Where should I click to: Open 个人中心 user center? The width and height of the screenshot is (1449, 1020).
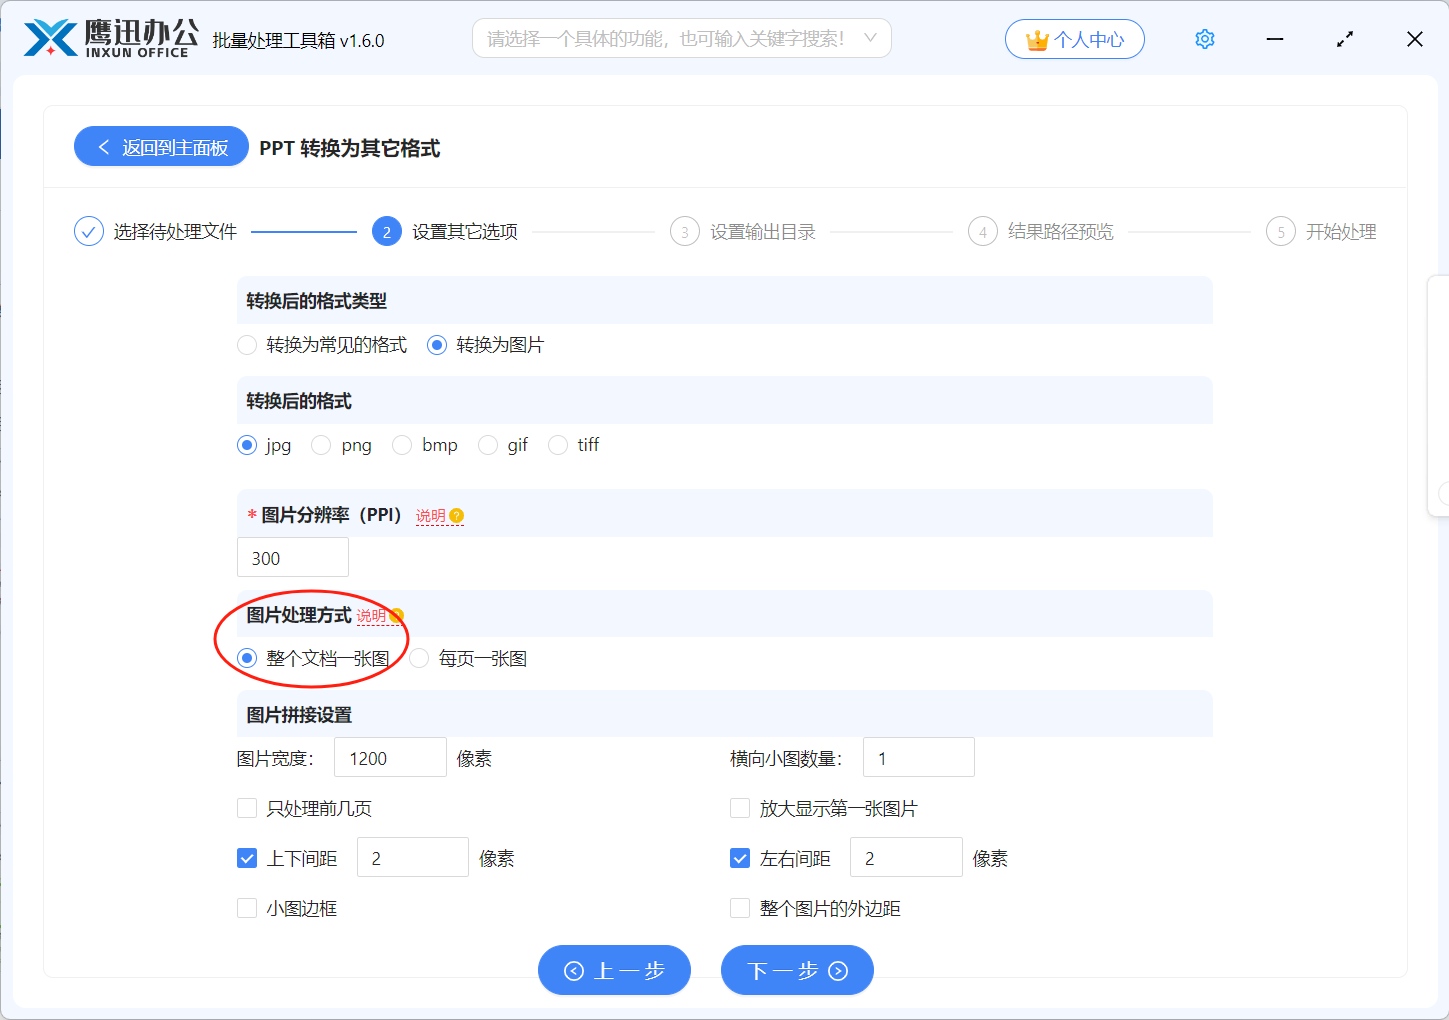[x=1075, y=39]
